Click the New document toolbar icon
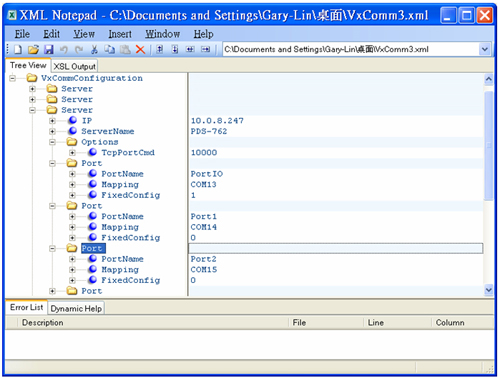The width and height of the screenshot is (500, 378). coord(18,50)
